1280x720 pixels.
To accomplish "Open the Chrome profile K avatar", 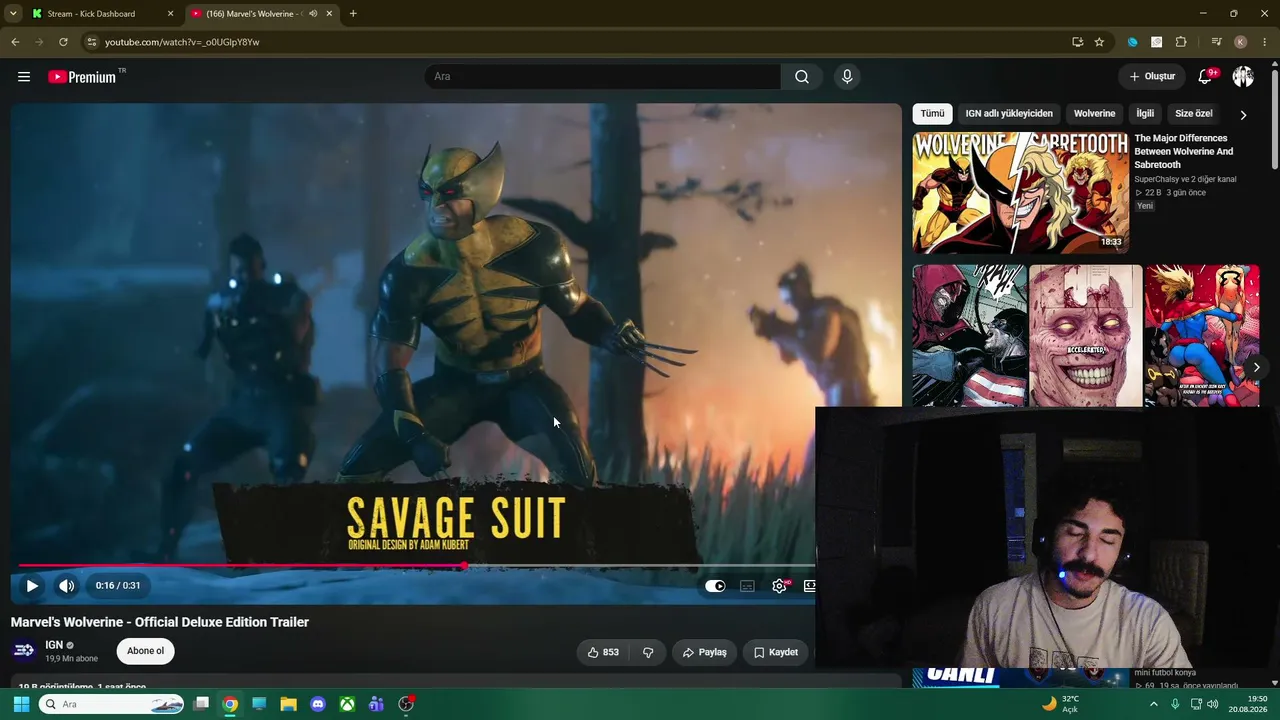I will pyautogui.click(x=1240, y=42).
